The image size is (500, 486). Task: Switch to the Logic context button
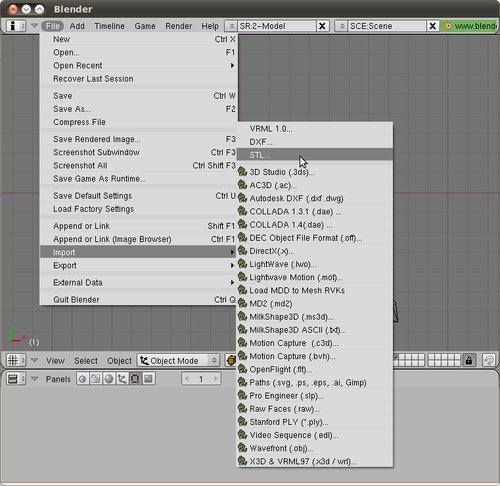coord(83,379)
